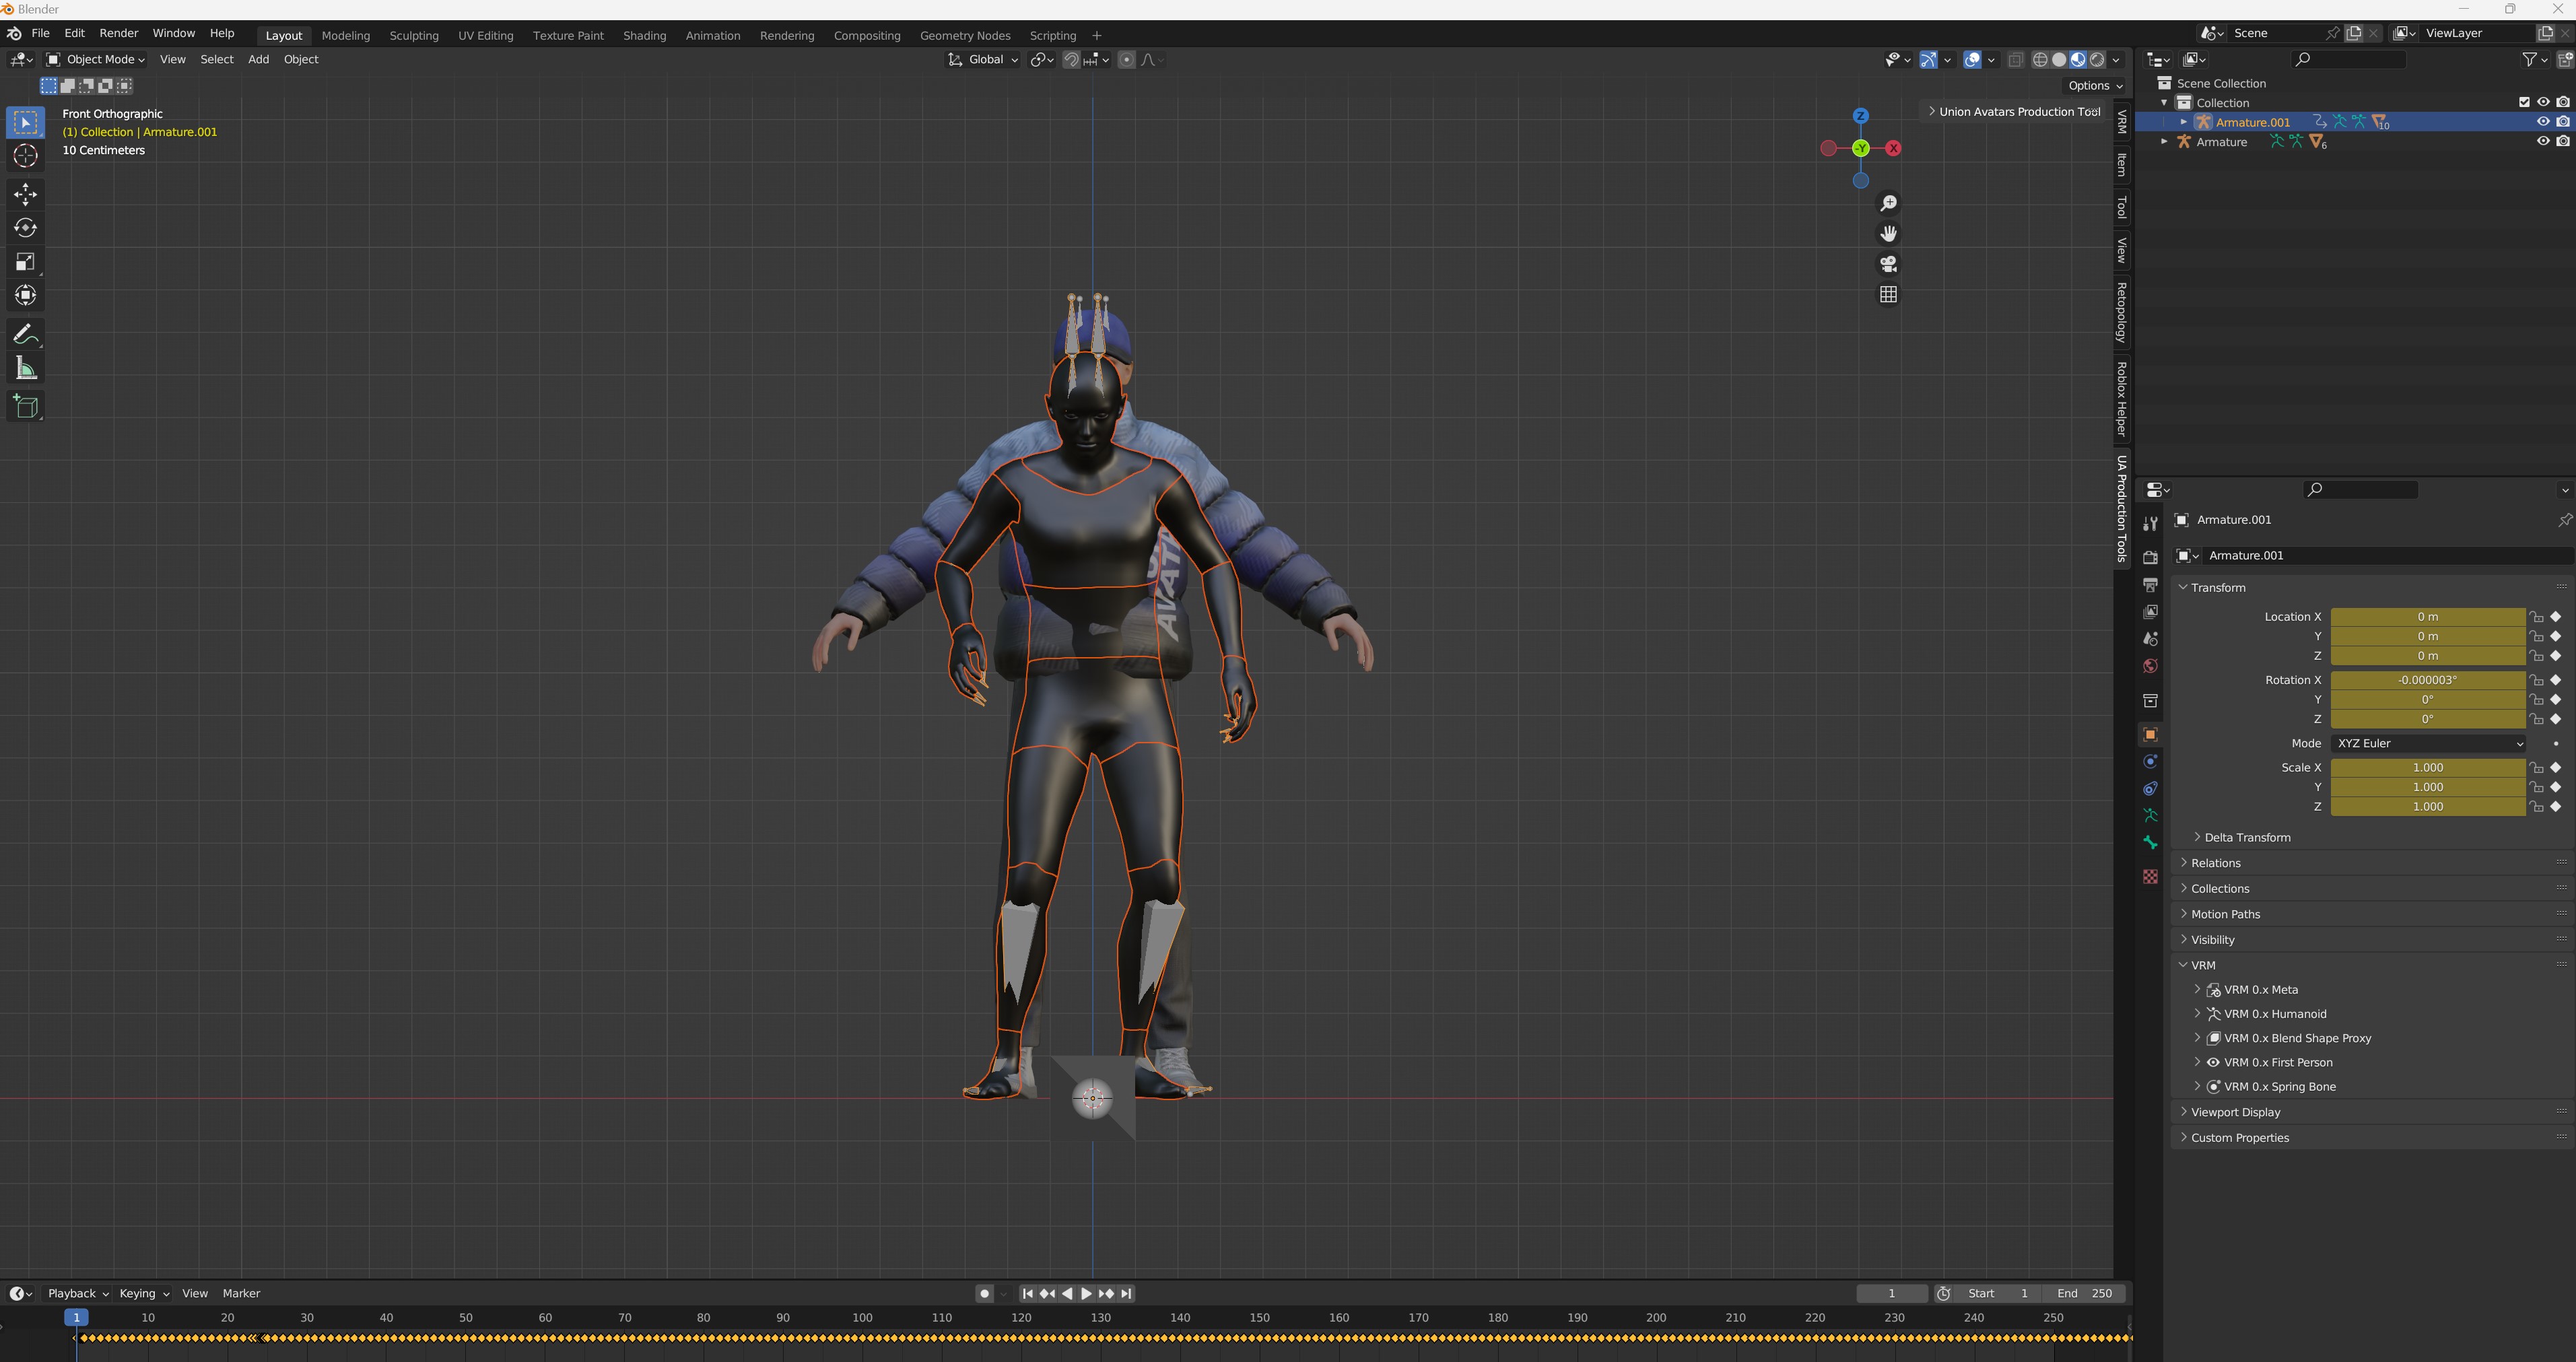
Task: Hide Armature.001 in viewport via eye icon
Action: point(2543,122)
